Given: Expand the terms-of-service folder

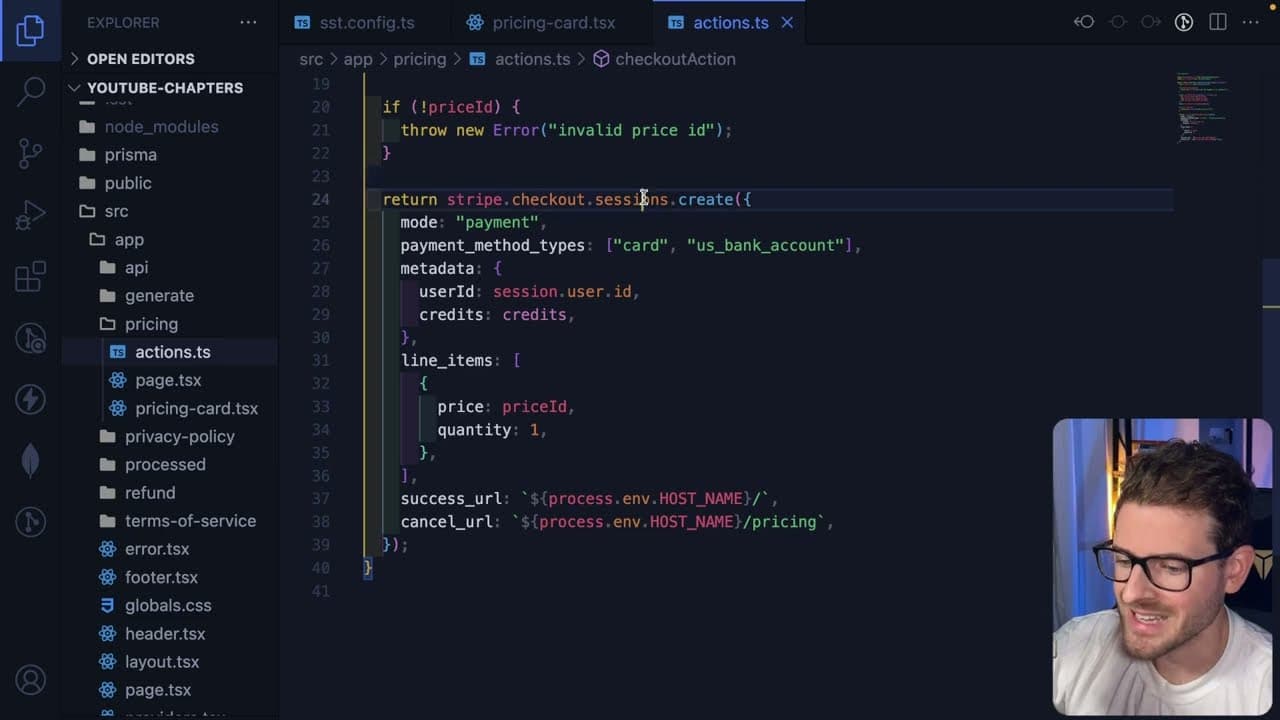Looking at the screenshot, I should point(190,521).
